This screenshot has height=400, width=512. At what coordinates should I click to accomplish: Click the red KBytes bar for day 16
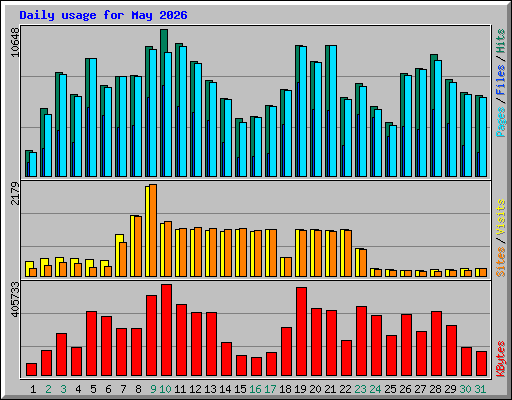click(x=256, y=366)
